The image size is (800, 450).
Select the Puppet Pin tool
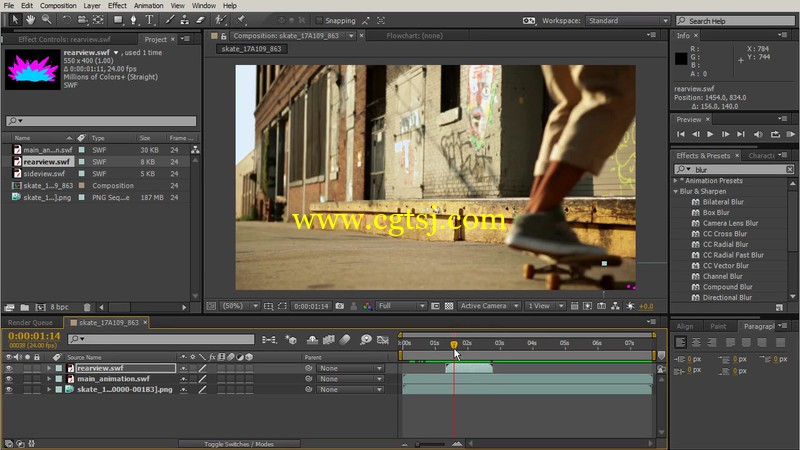click(241, 20)
